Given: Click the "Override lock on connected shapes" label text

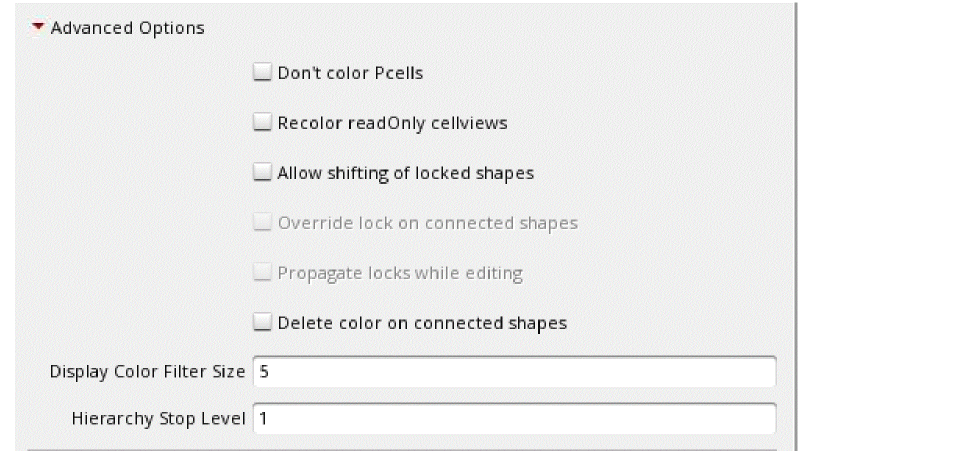Looking at the screenshot, I should click(x=427, y=222).
